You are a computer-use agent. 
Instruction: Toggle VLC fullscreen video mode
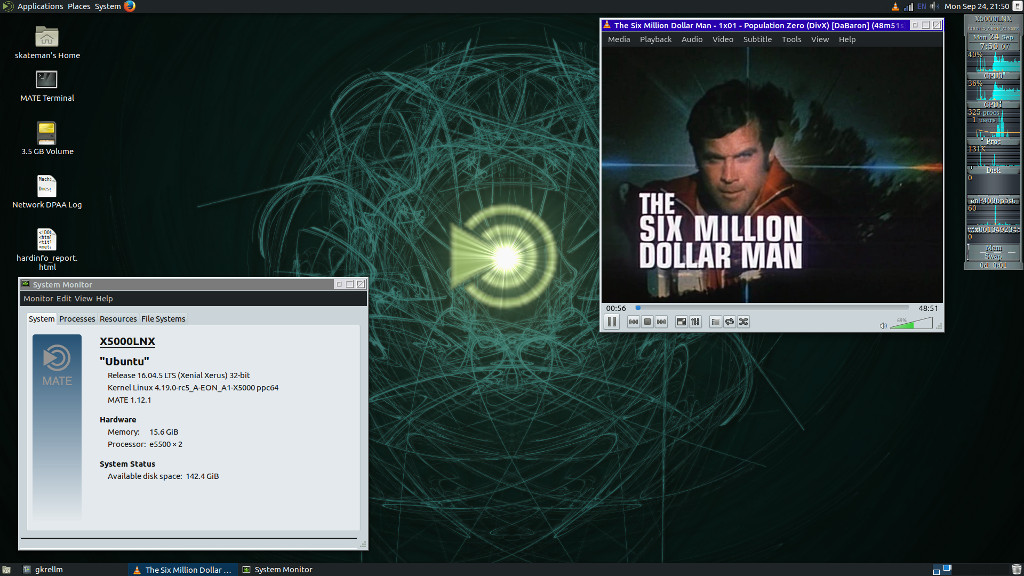click(x=681, y=321)
